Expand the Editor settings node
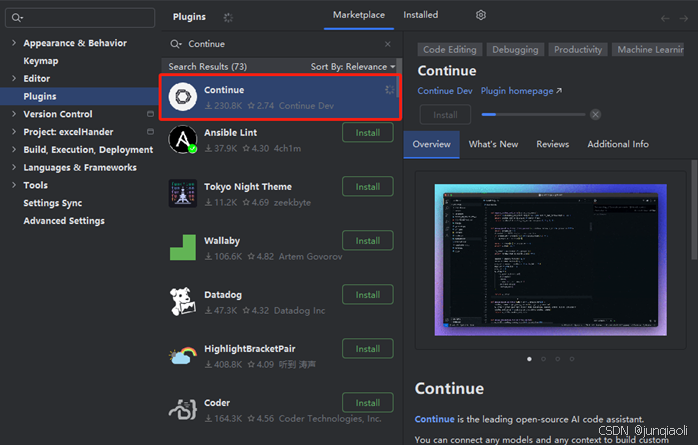Viewport: 698px width, 445px height. [14, 78]
